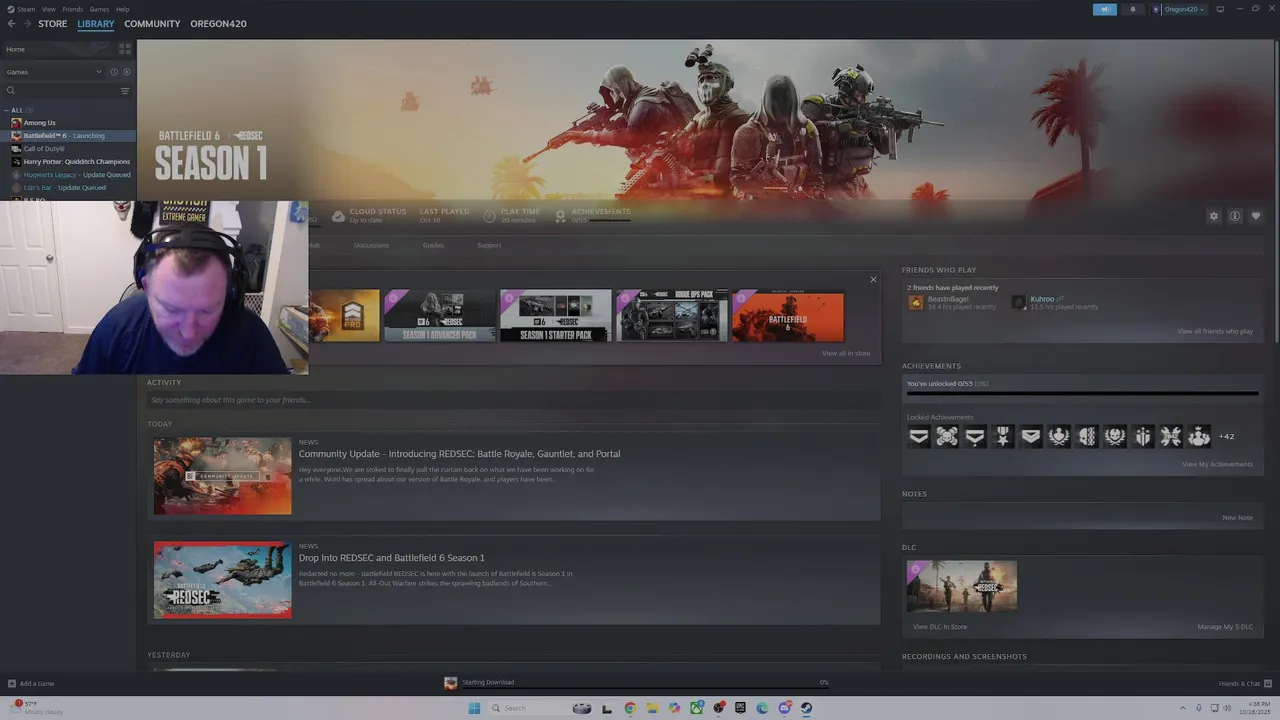Go to the COMMUNITY tab
Screen dimensions: 1280x720
[152, 24]
